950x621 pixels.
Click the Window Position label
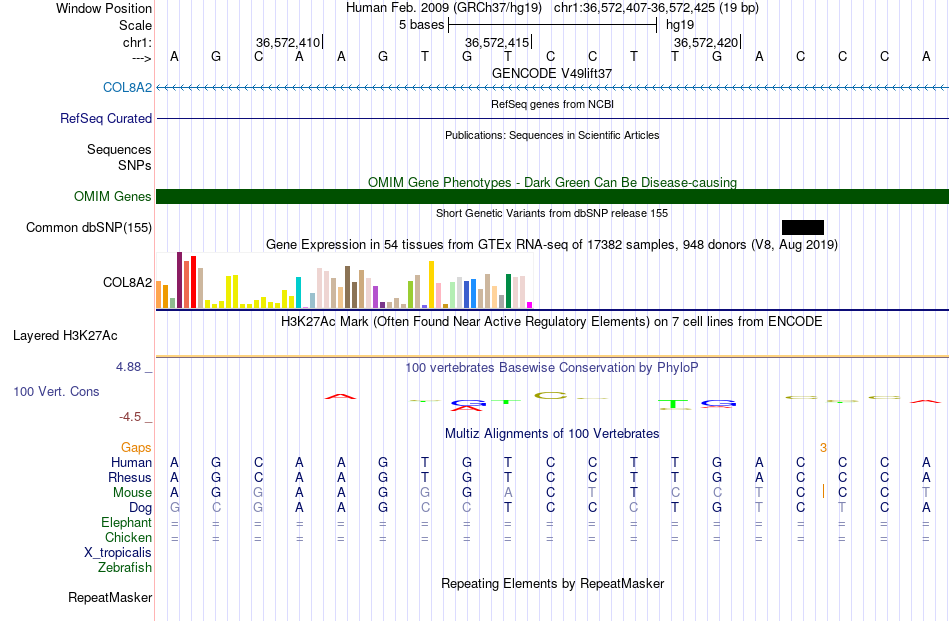pyautogui.click(x=104, y=8)
